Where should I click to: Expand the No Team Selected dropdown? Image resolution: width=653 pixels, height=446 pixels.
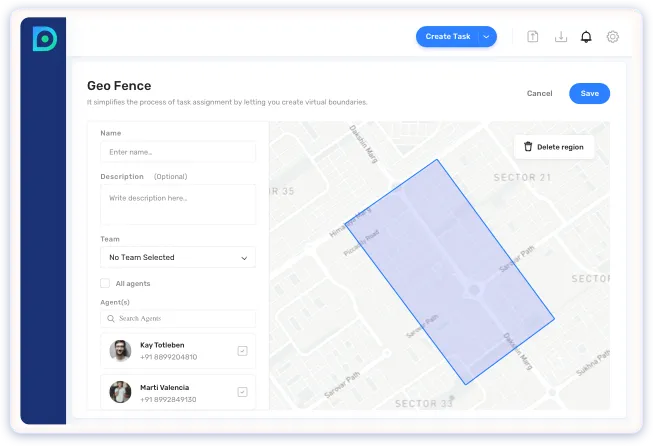(x=177, y=258)
